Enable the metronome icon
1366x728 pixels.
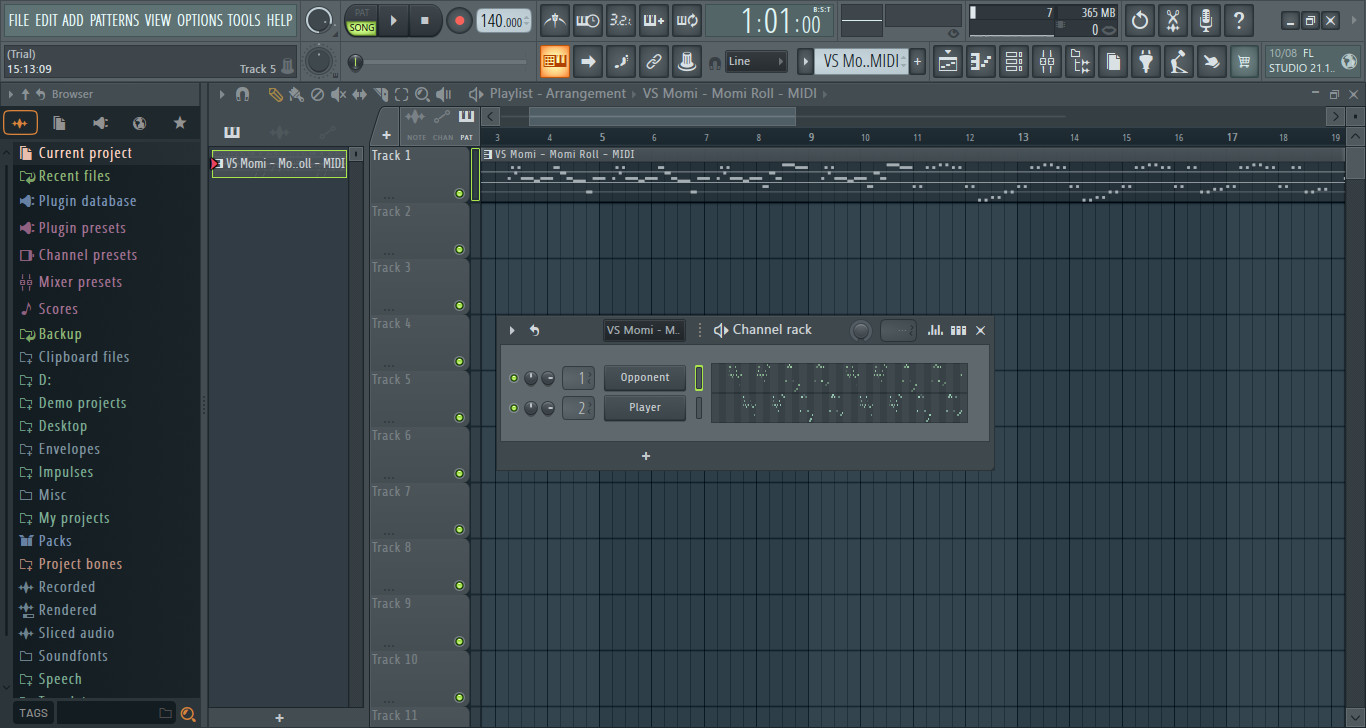coord(555,20)
